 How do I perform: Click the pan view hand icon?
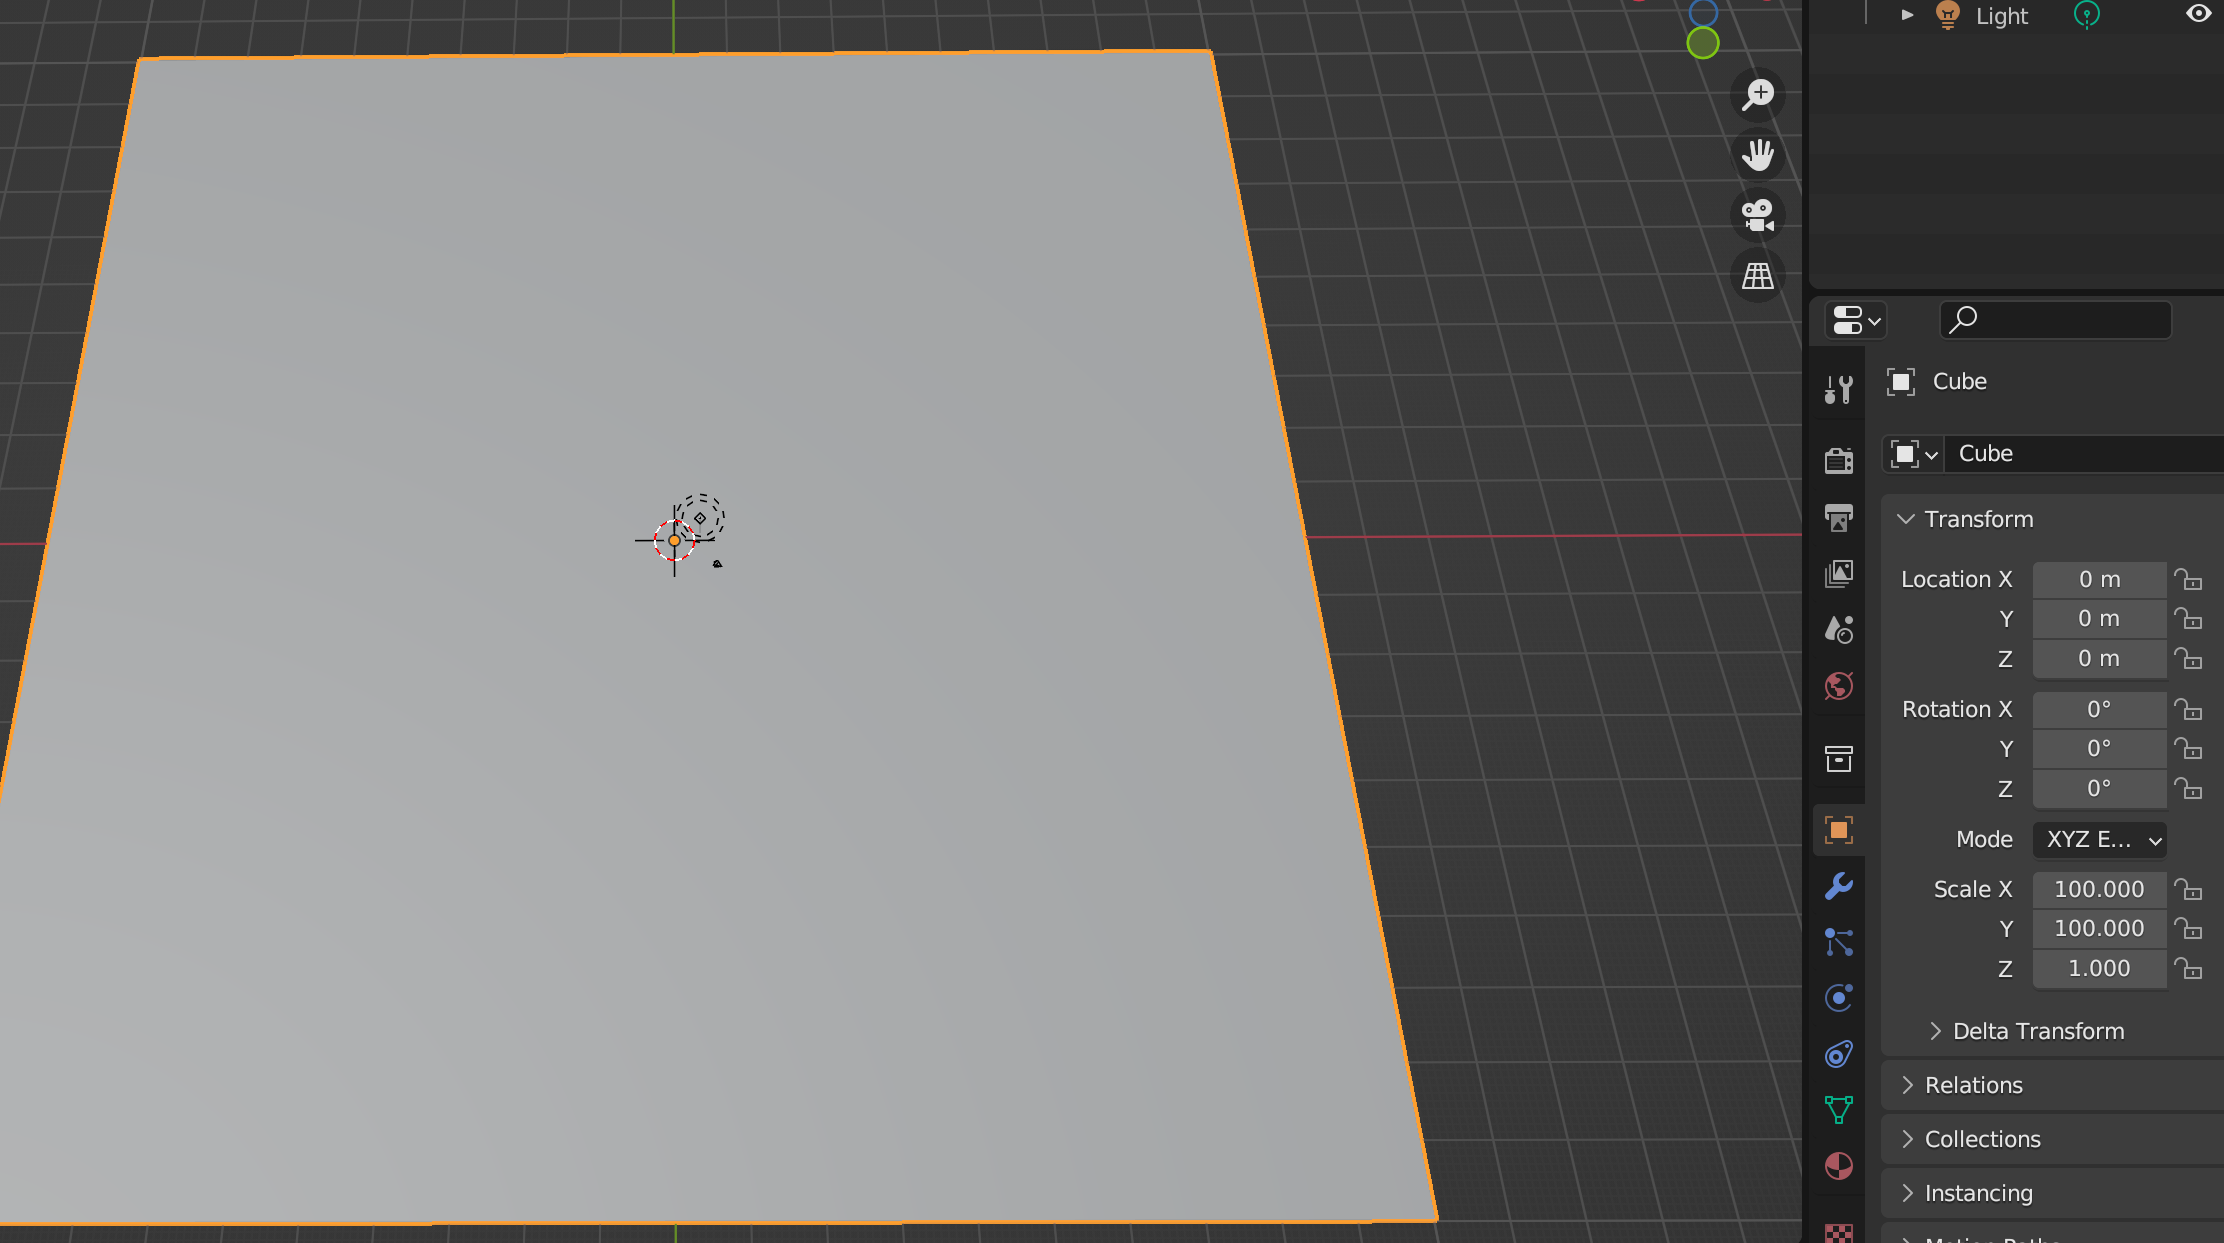coord(1757,155)
